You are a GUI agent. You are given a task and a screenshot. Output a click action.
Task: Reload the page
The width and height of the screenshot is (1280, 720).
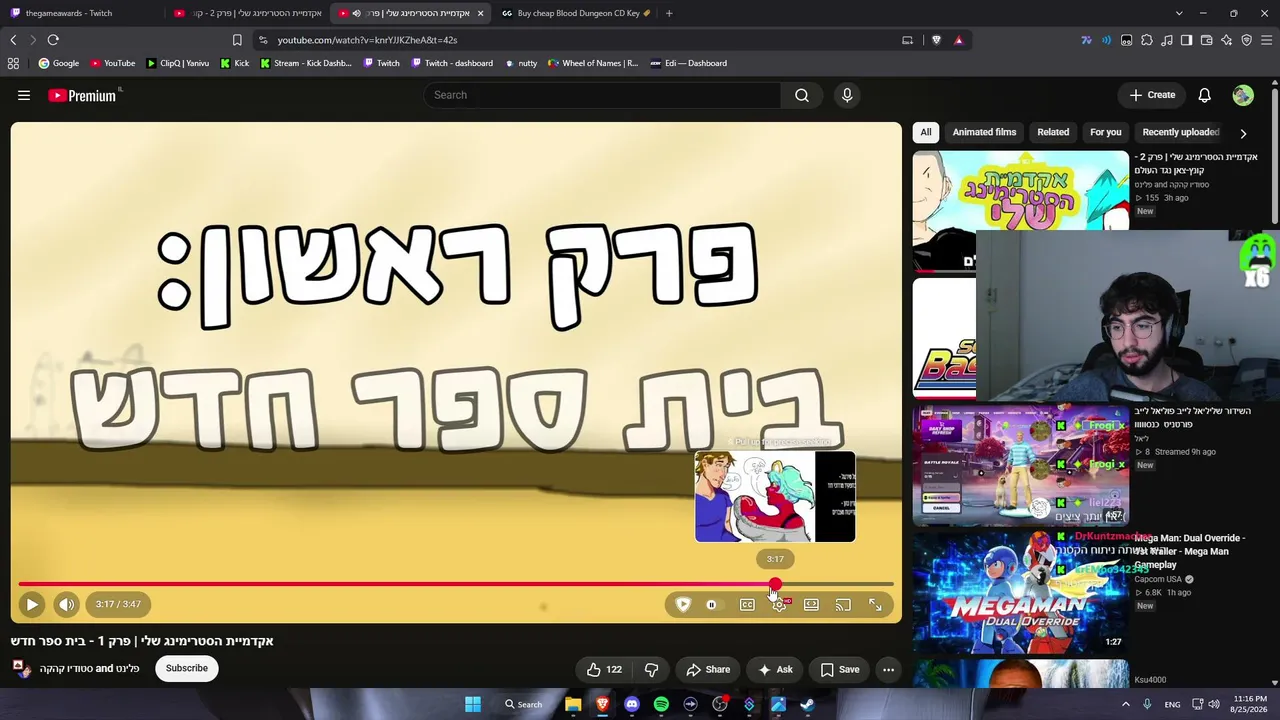click(x=53, y=40)
